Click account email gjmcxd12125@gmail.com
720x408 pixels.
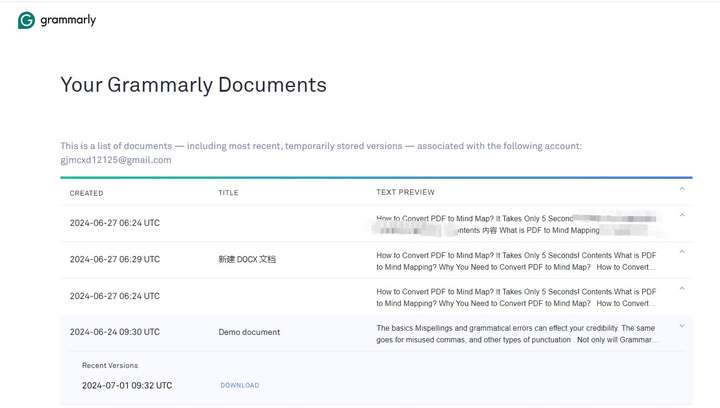[x=116, y=160]
